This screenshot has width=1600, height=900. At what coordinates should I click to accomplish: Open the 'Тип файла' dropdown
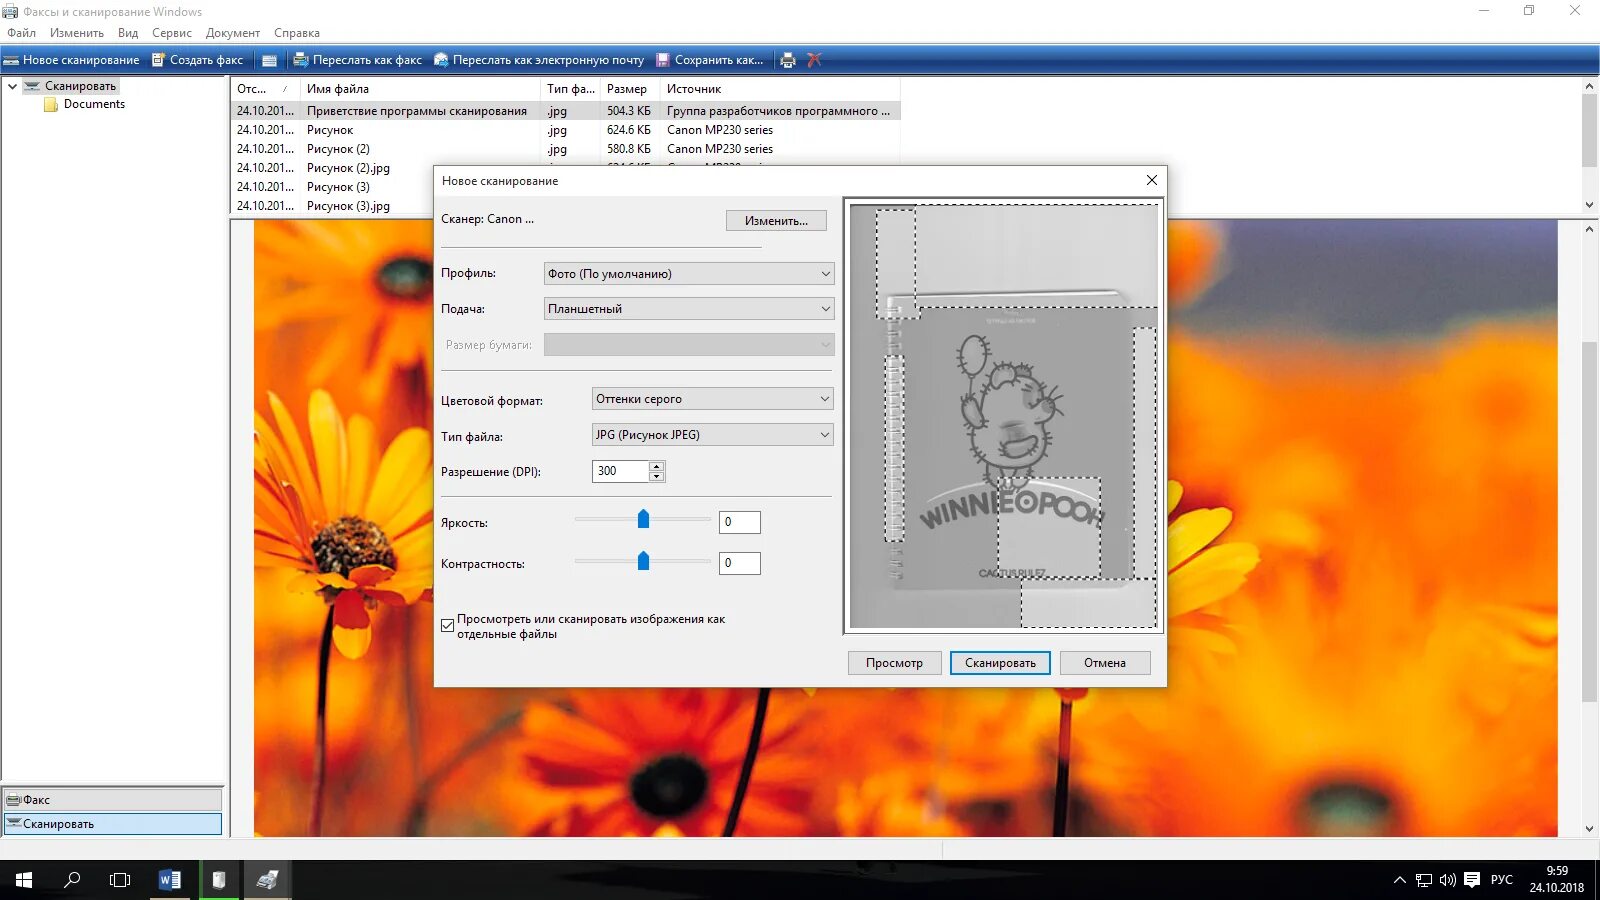coord(713,435)
